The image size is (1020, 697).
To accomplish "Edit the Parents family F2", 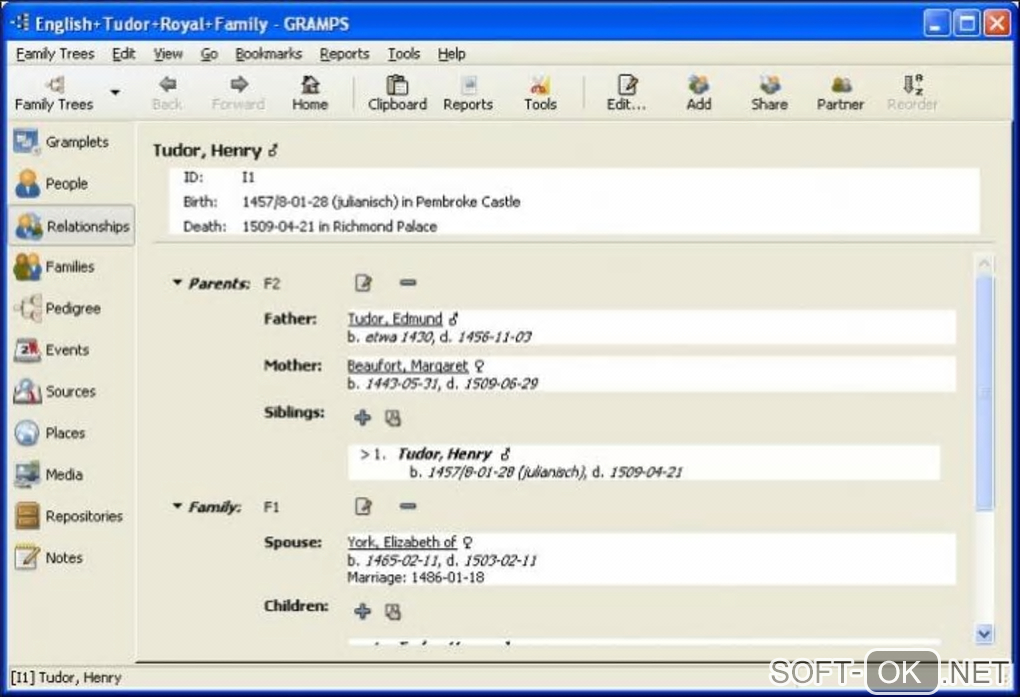I will [363, 283].
